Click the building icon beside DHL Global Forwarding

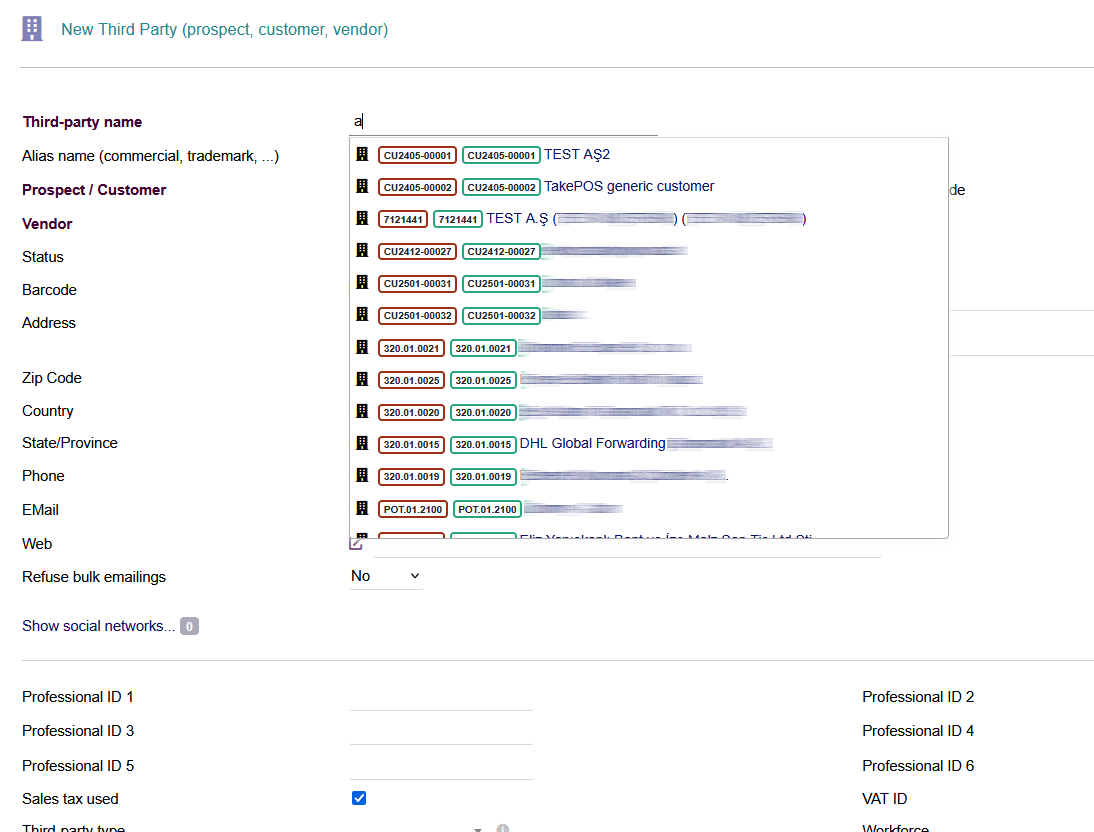point(363,443)
